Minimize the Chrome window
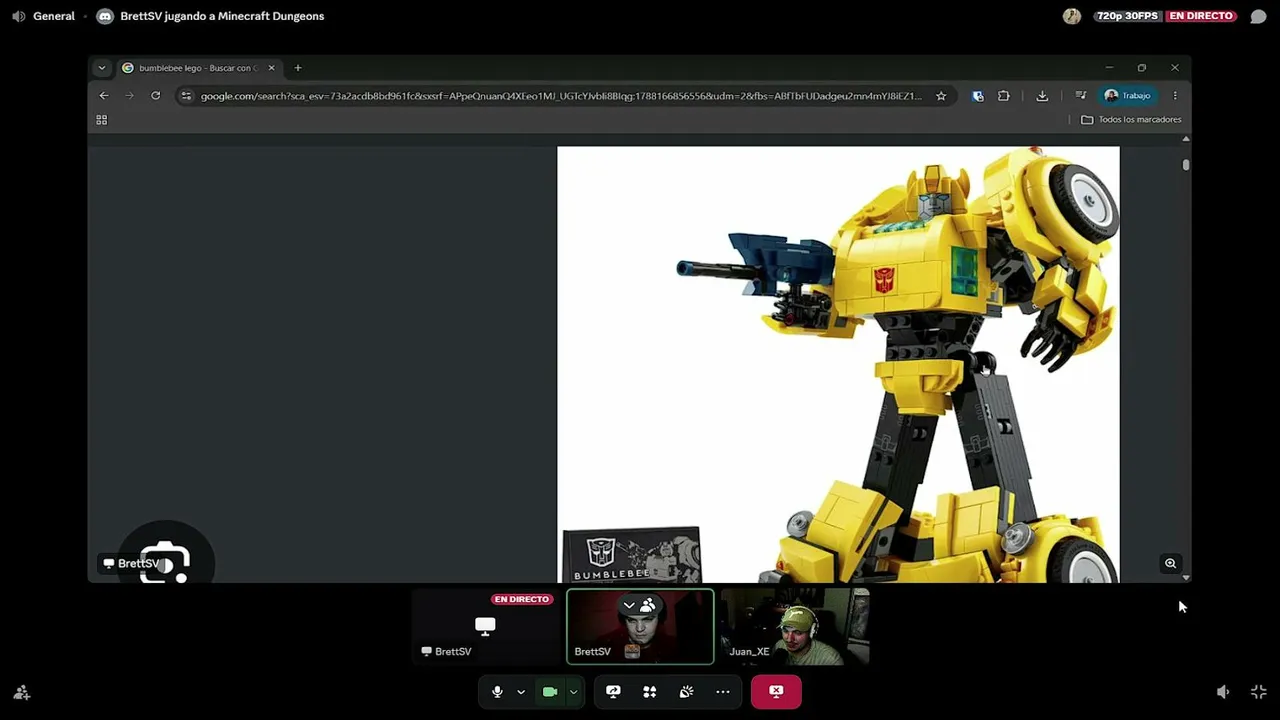 pos(1109,68)
